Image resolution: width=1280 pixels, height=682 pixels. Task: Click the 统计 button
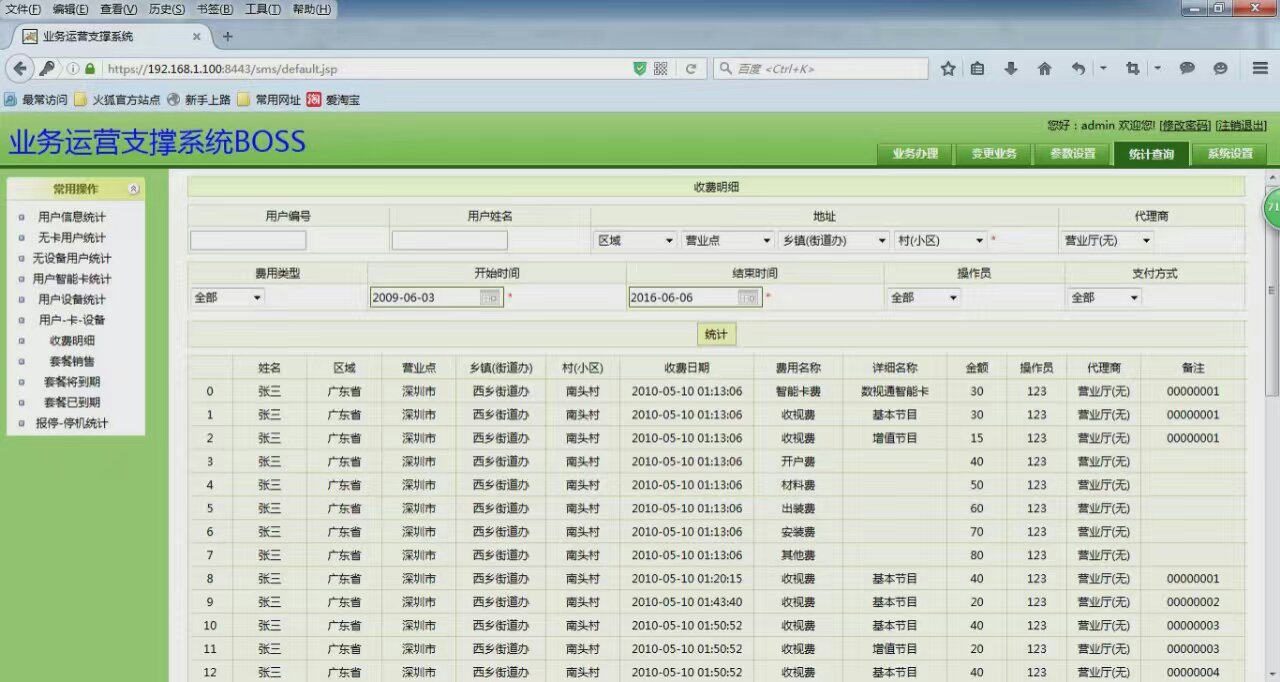[716, 334]
